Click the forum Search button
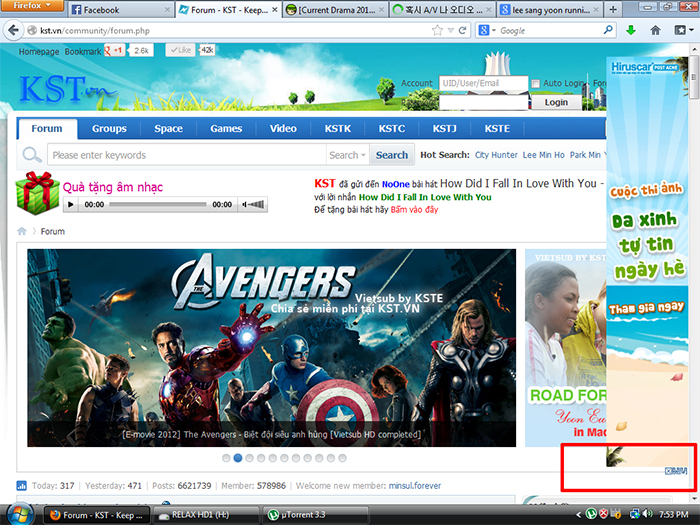The height and width of the screenshot is (525, 700). coord(392,155)
